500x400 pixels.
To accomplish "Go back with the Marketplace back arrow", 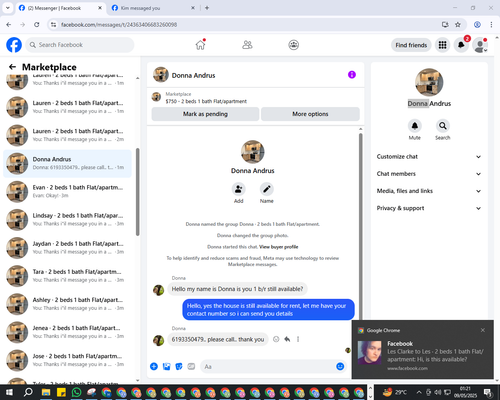I will pyautogui.click(x=12, y=67).
